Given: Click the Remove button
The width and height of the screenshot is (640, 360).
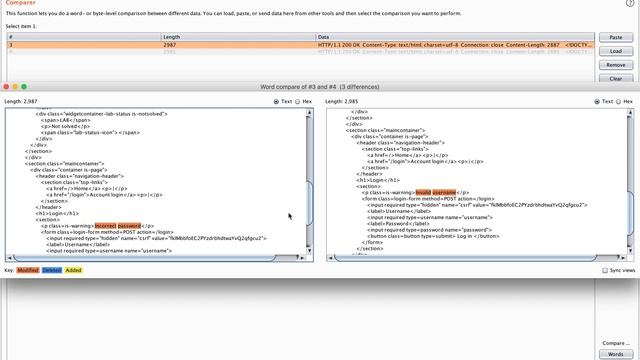Looking at the screenshot, I should coord(616,65).
